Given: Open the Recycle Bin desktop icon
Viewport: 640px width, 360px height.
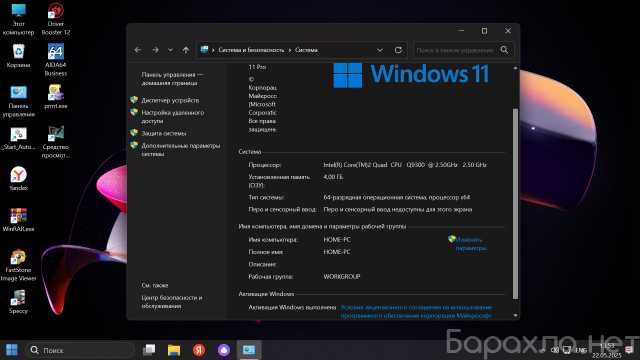Looking at the screenshot, I should point(18,56).
